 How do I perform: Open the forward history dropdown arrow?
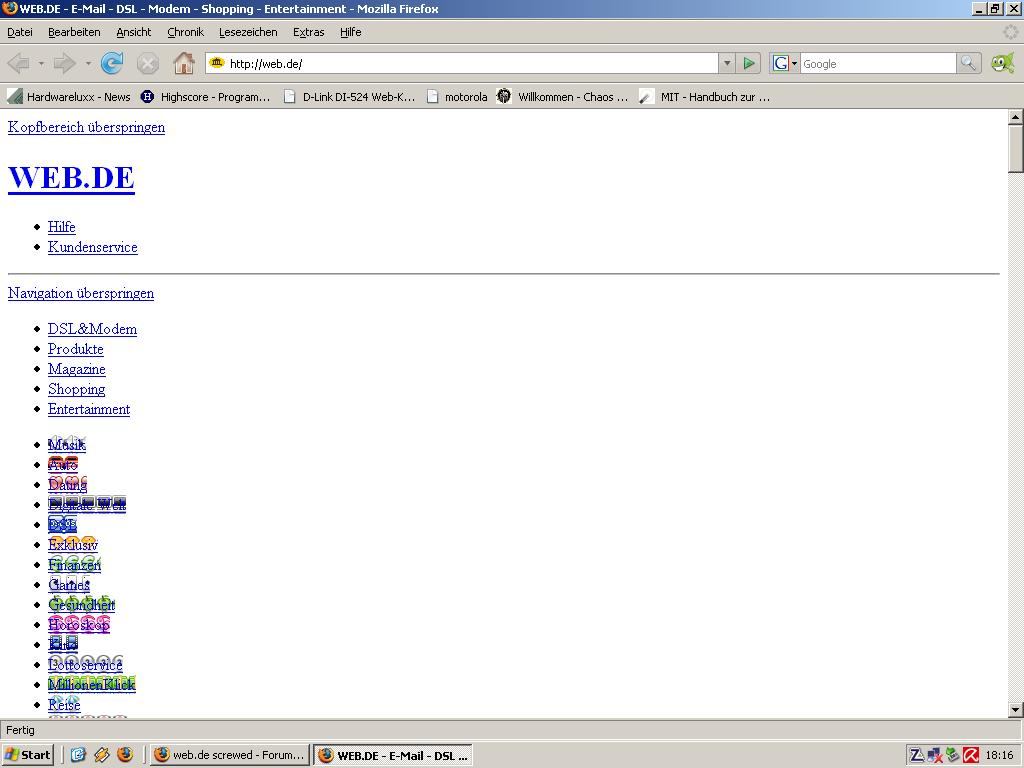pos(88,63)
